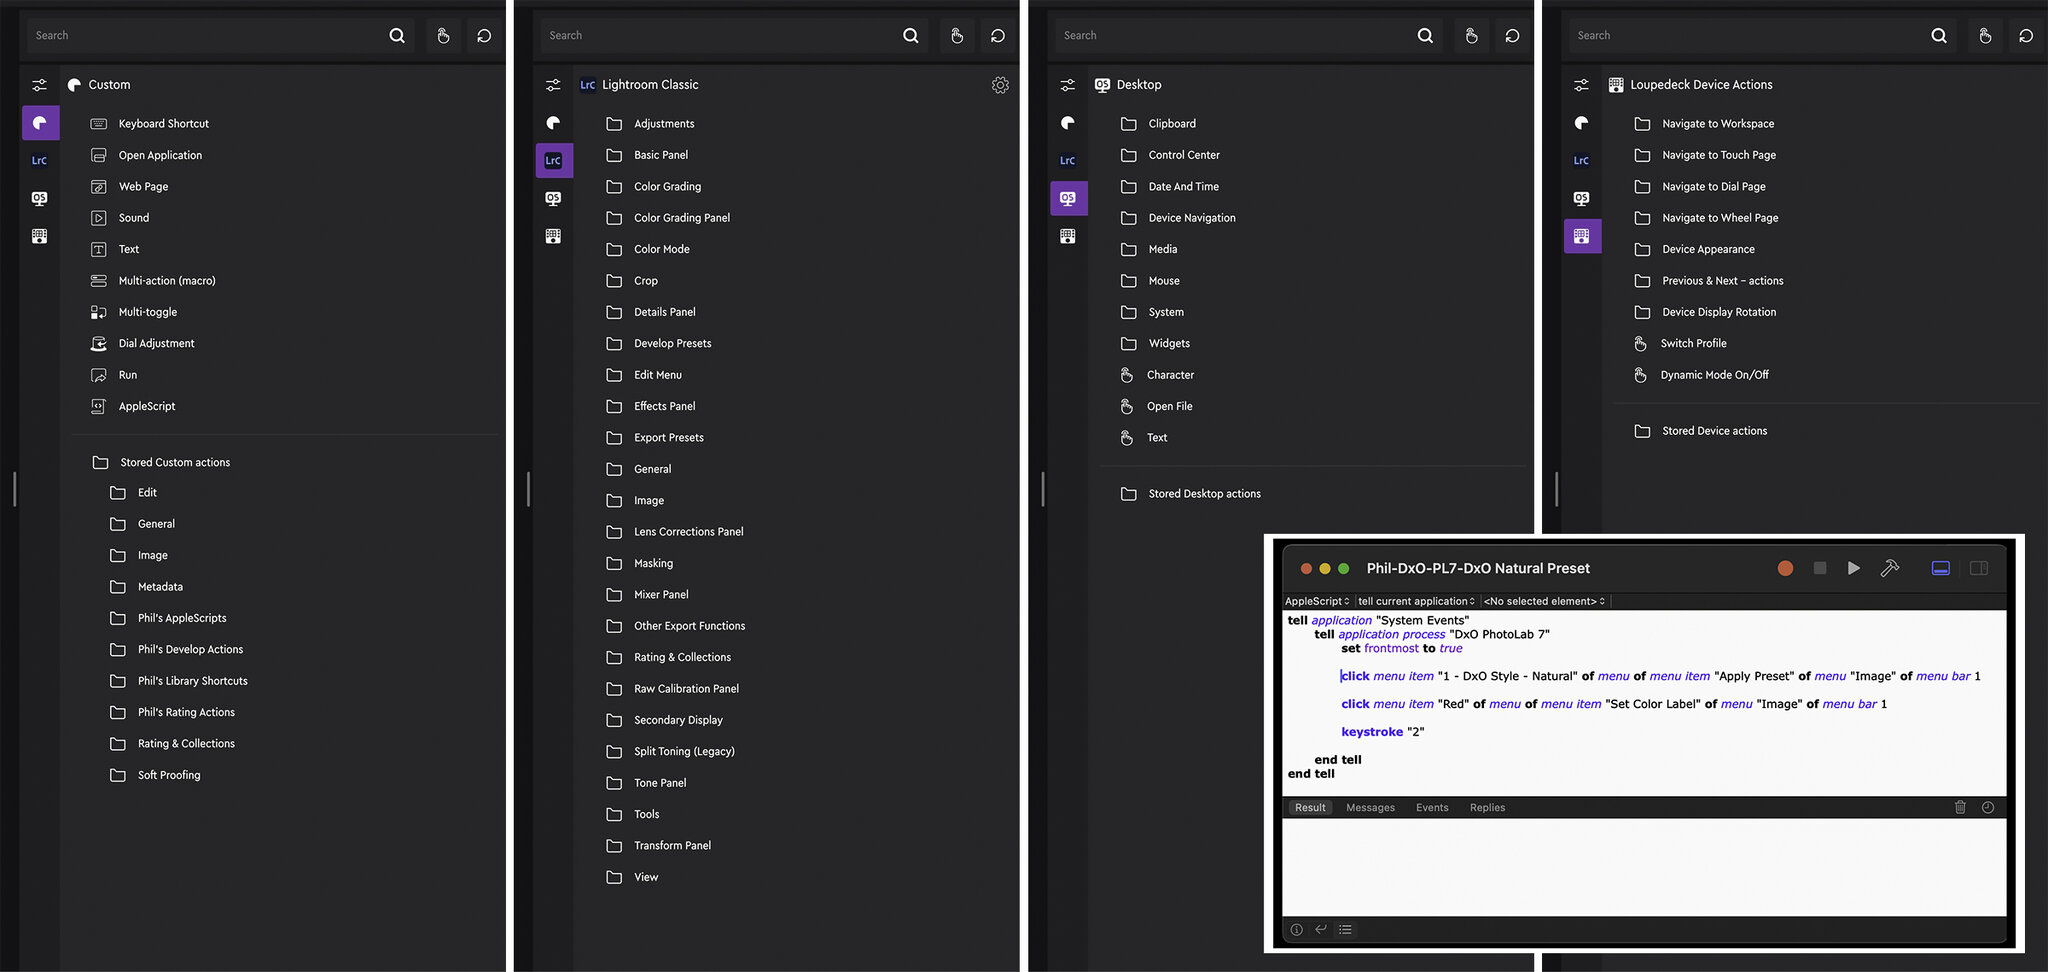Switch to the Replies tab
This screenshot has height=972, width=2048.
(x=1487, y=807)
